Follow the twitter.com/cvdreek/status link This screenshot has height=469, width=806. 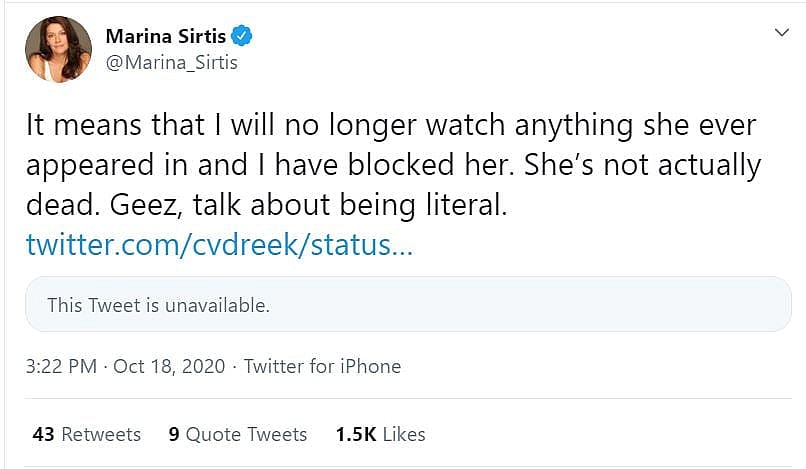tap(218, 244)
